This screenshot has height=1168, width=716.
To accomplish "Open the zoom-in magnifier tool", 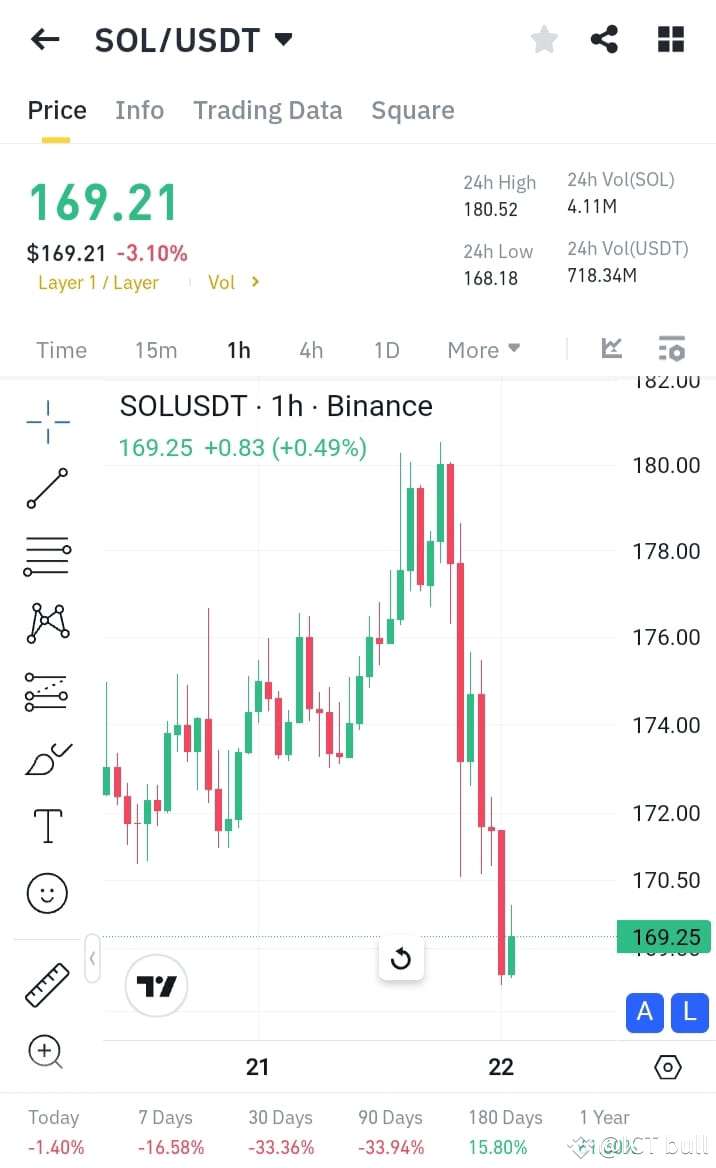I will point(44,1052).
